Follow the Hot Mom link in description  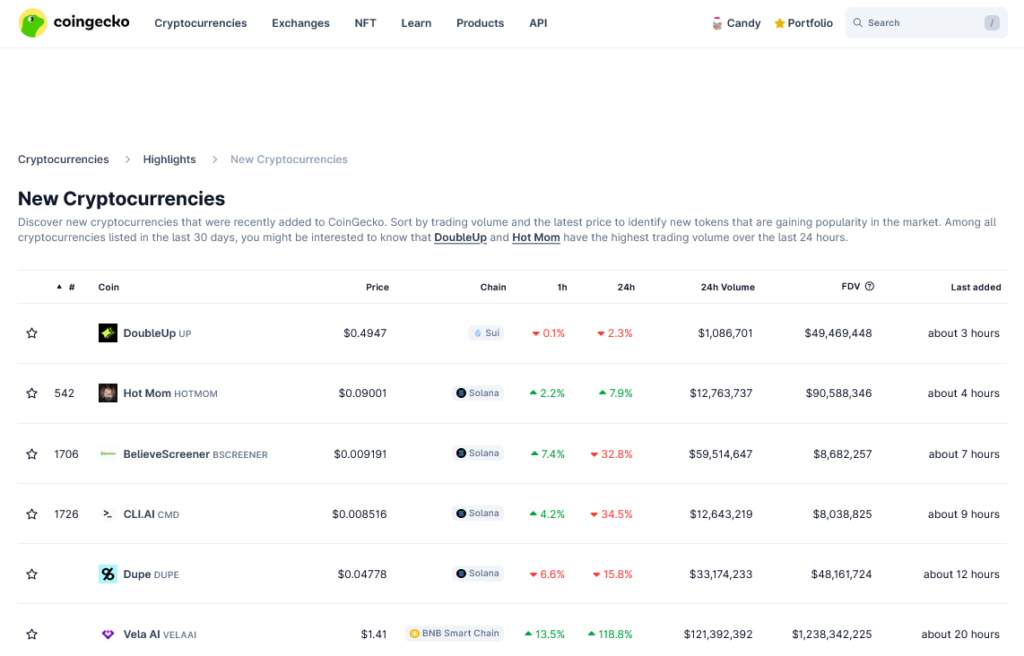tap(536, 237)
